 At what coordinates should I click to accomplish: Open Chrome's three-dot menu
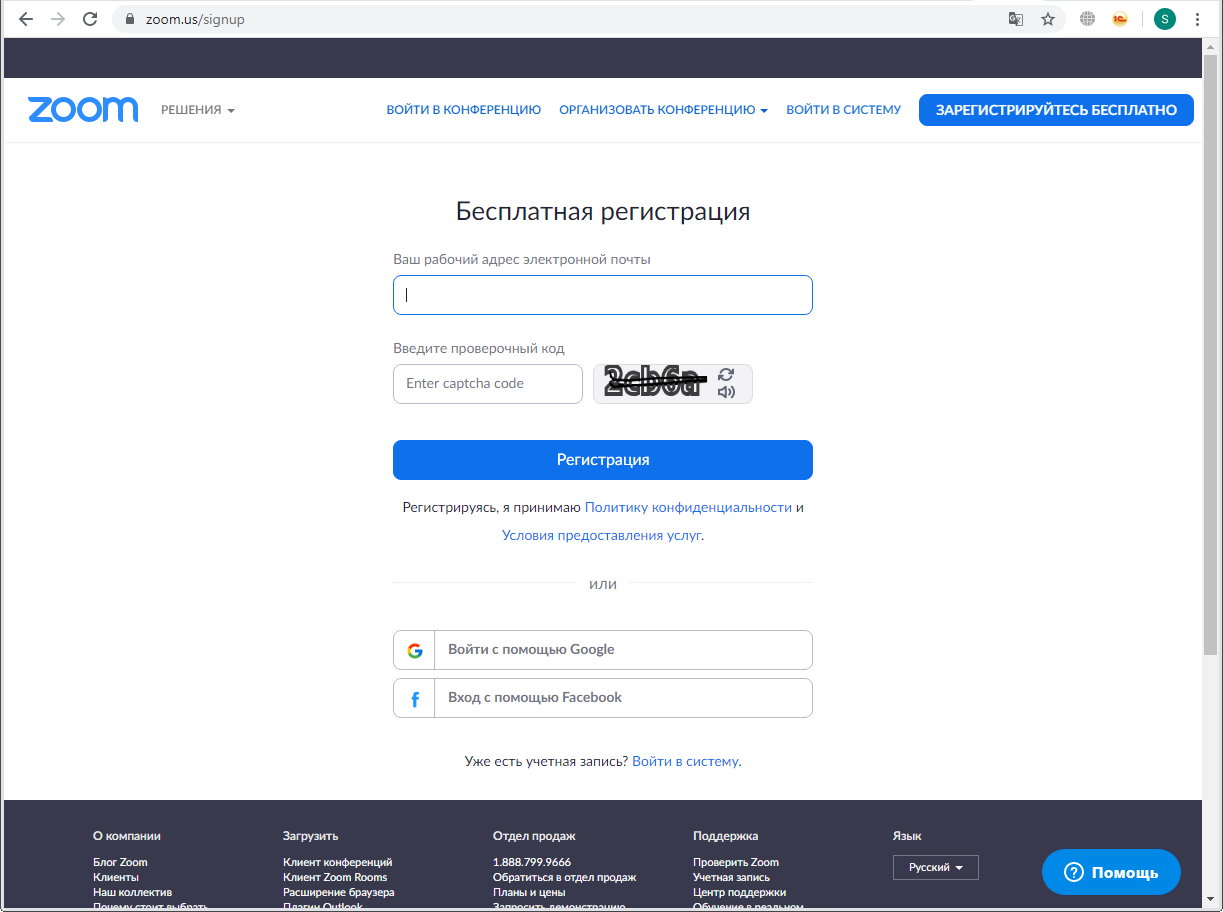click(1198, 19)
